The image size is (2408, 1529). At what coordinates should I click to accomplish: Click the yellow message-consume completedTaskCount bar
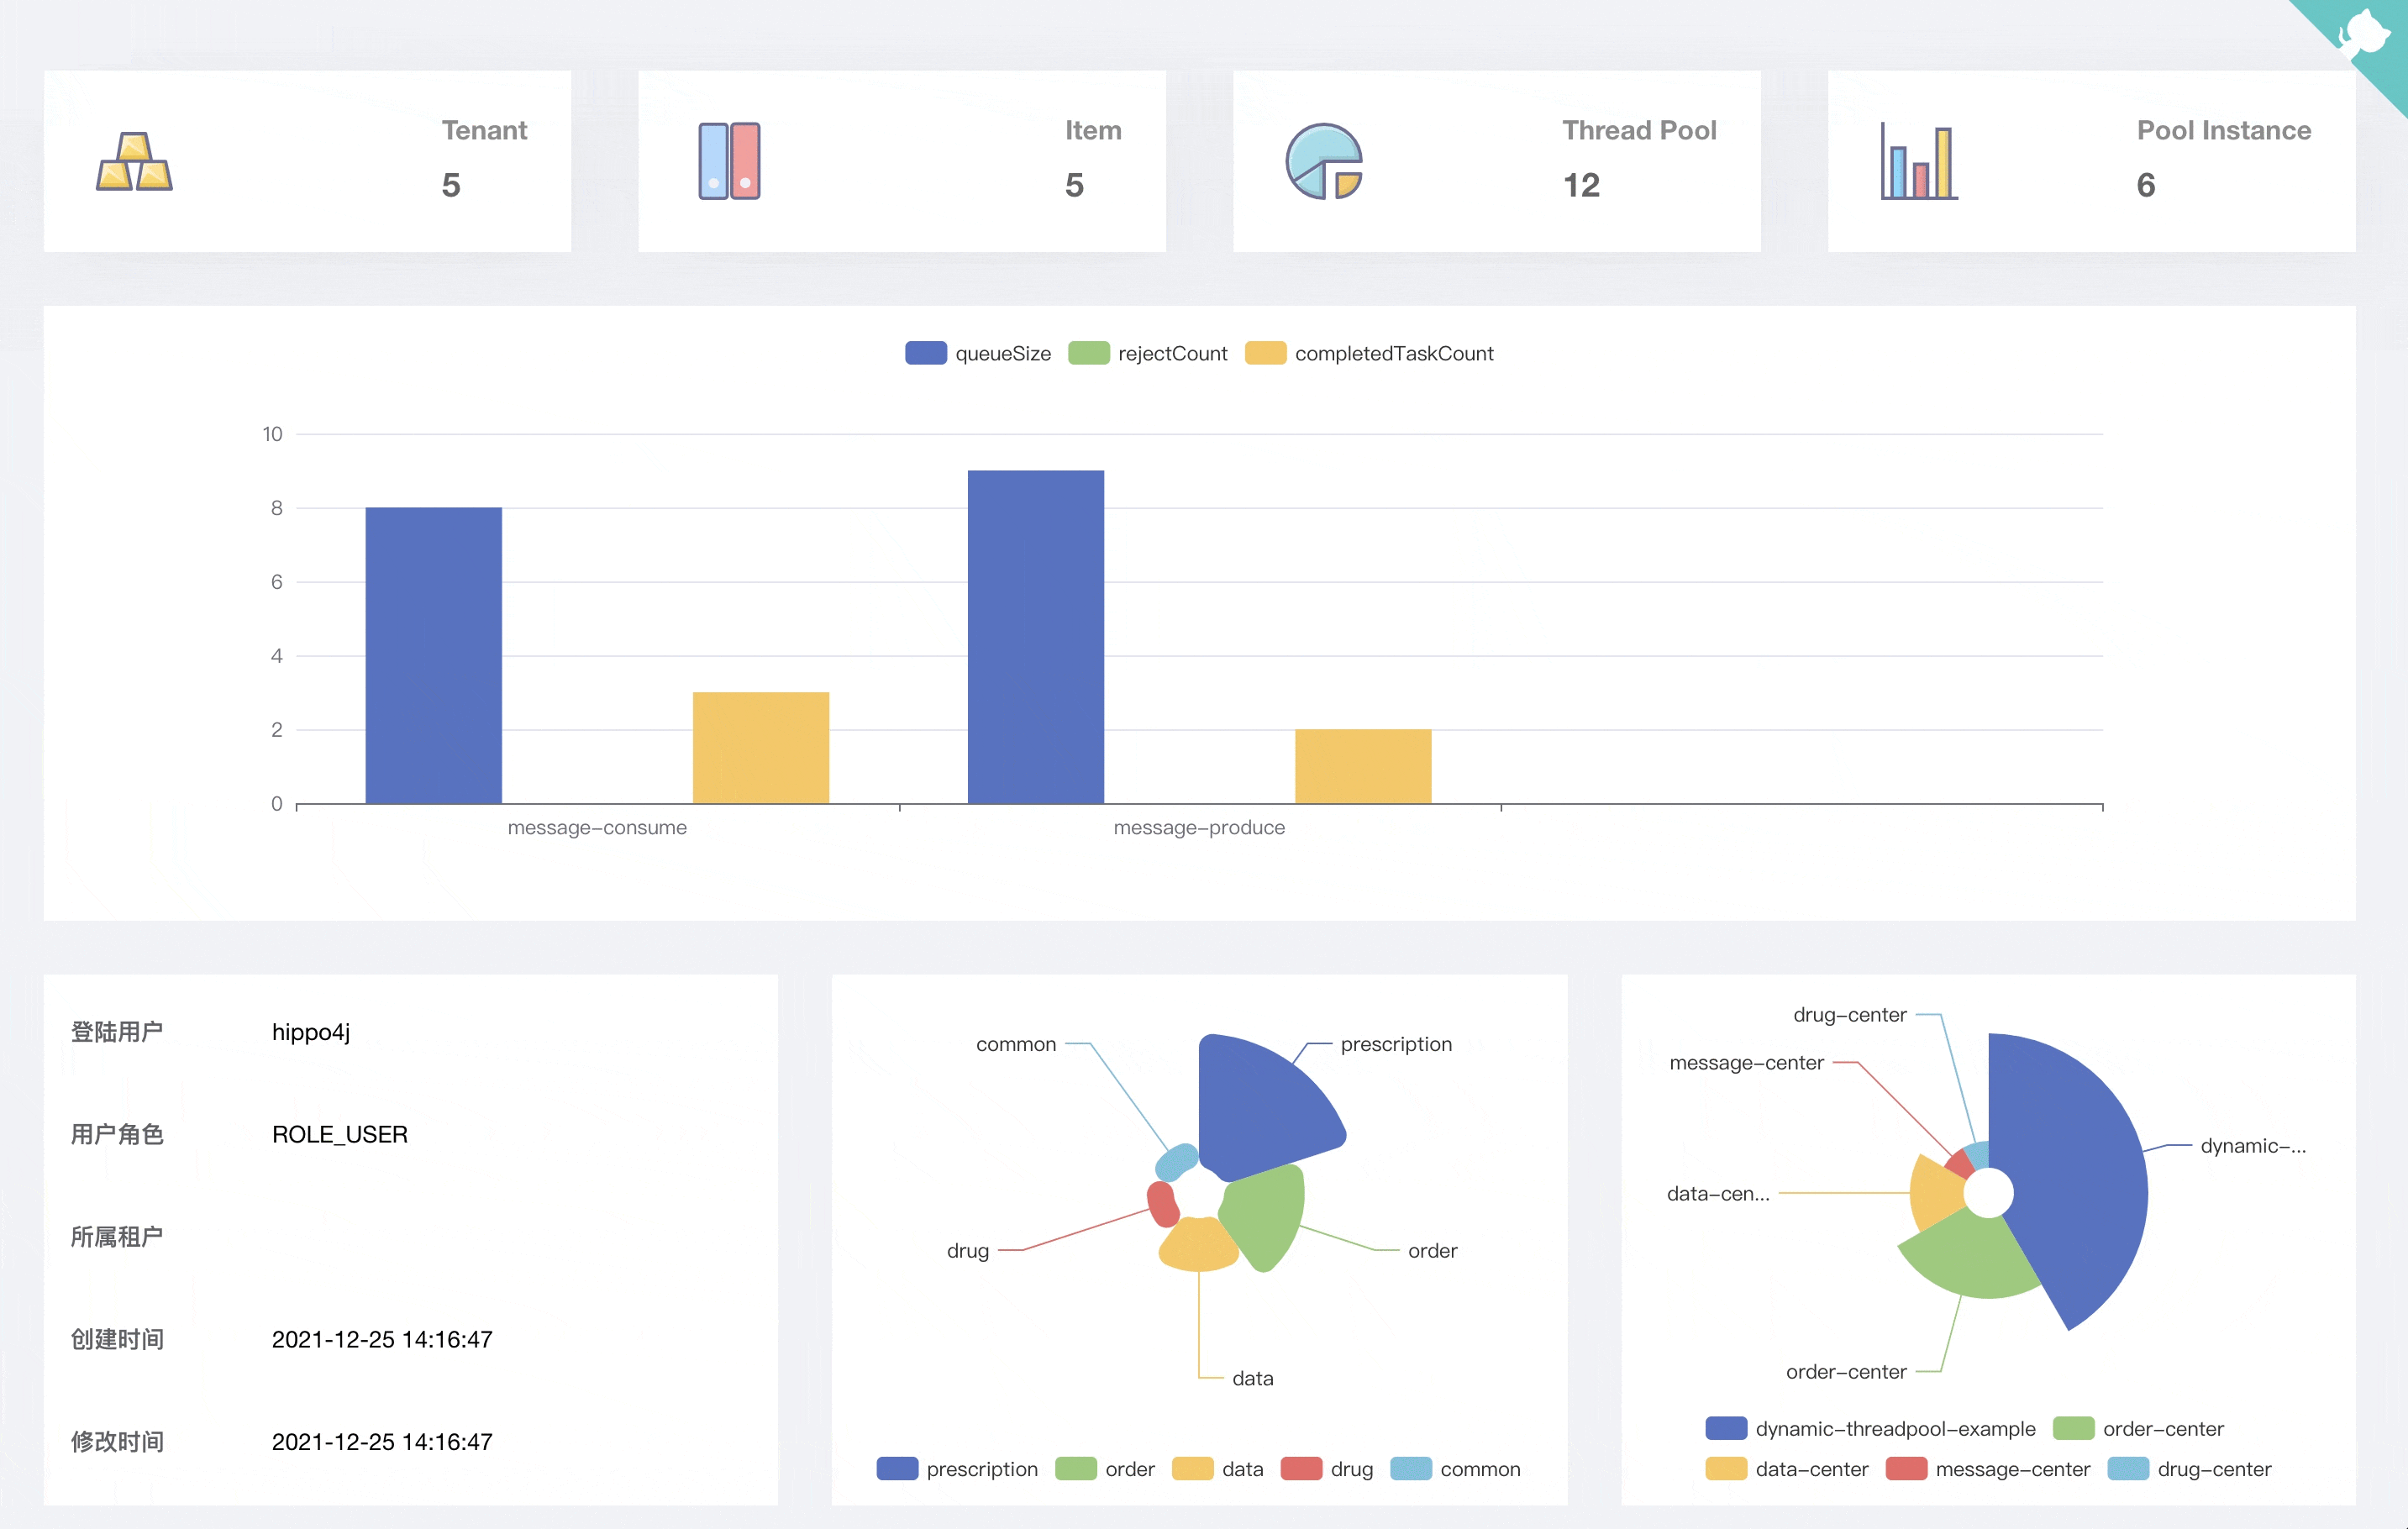760,748
